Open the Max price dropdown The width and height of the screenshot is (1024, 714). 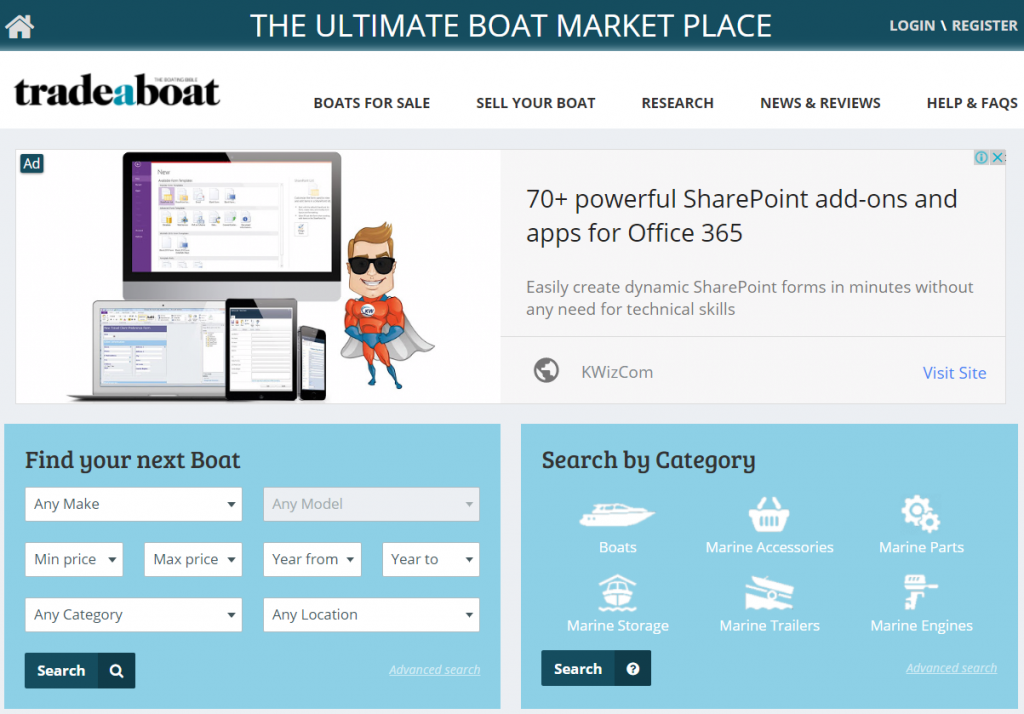[x=193, y=559]
